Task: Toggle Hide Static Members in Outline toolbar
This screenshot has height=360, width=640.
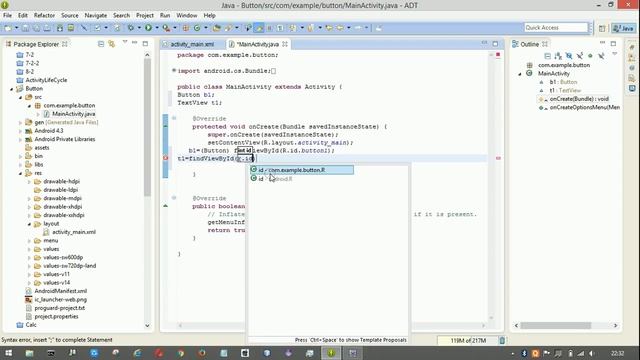Action: [x=579, y=56]
